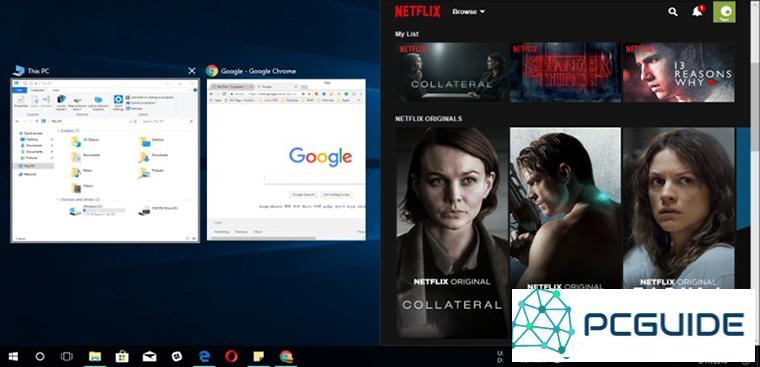Open Task View from the taskbar
Image resolution: width=760 pixels, height=367 pixels.
[x=67, y=356]
